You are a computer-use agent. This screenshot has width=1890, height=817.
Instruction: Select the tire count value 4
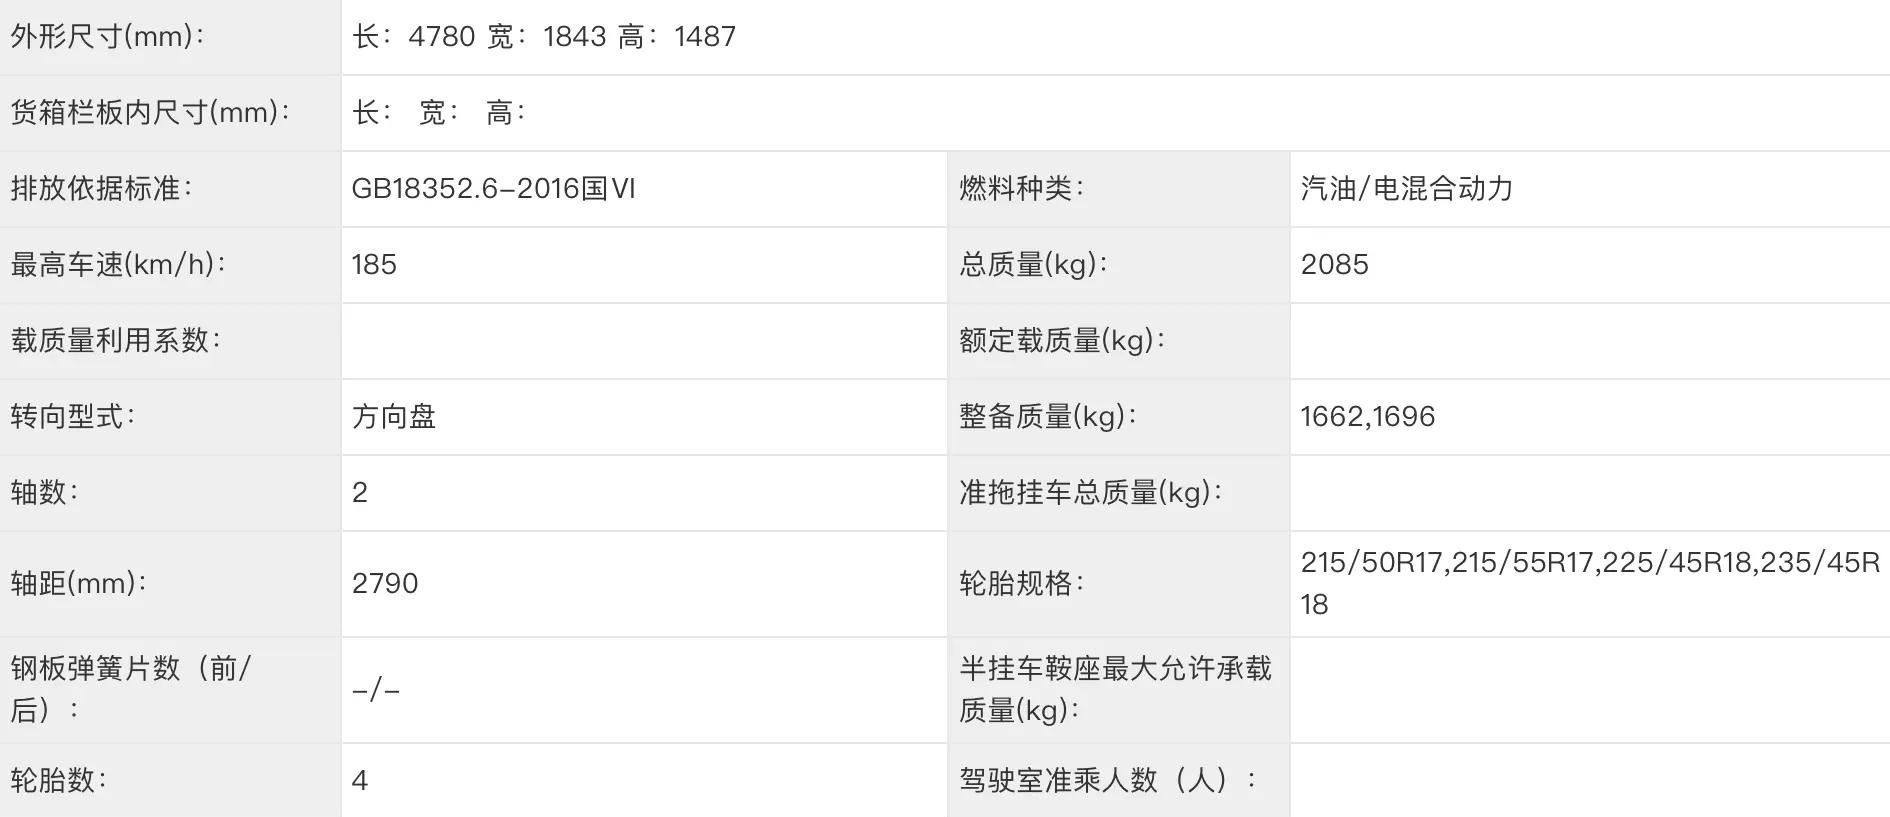(x=360, y=780)
